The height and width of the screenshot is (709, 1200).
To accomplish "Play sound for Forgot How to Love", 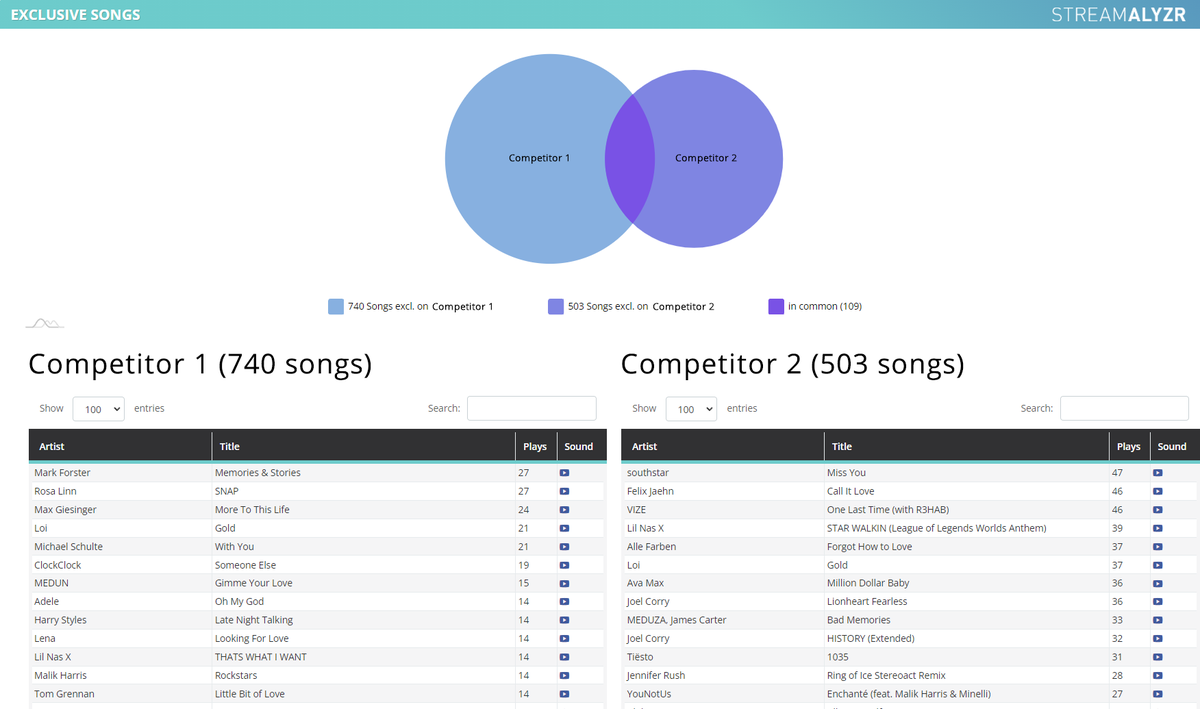I will [x=1158, y=547].
